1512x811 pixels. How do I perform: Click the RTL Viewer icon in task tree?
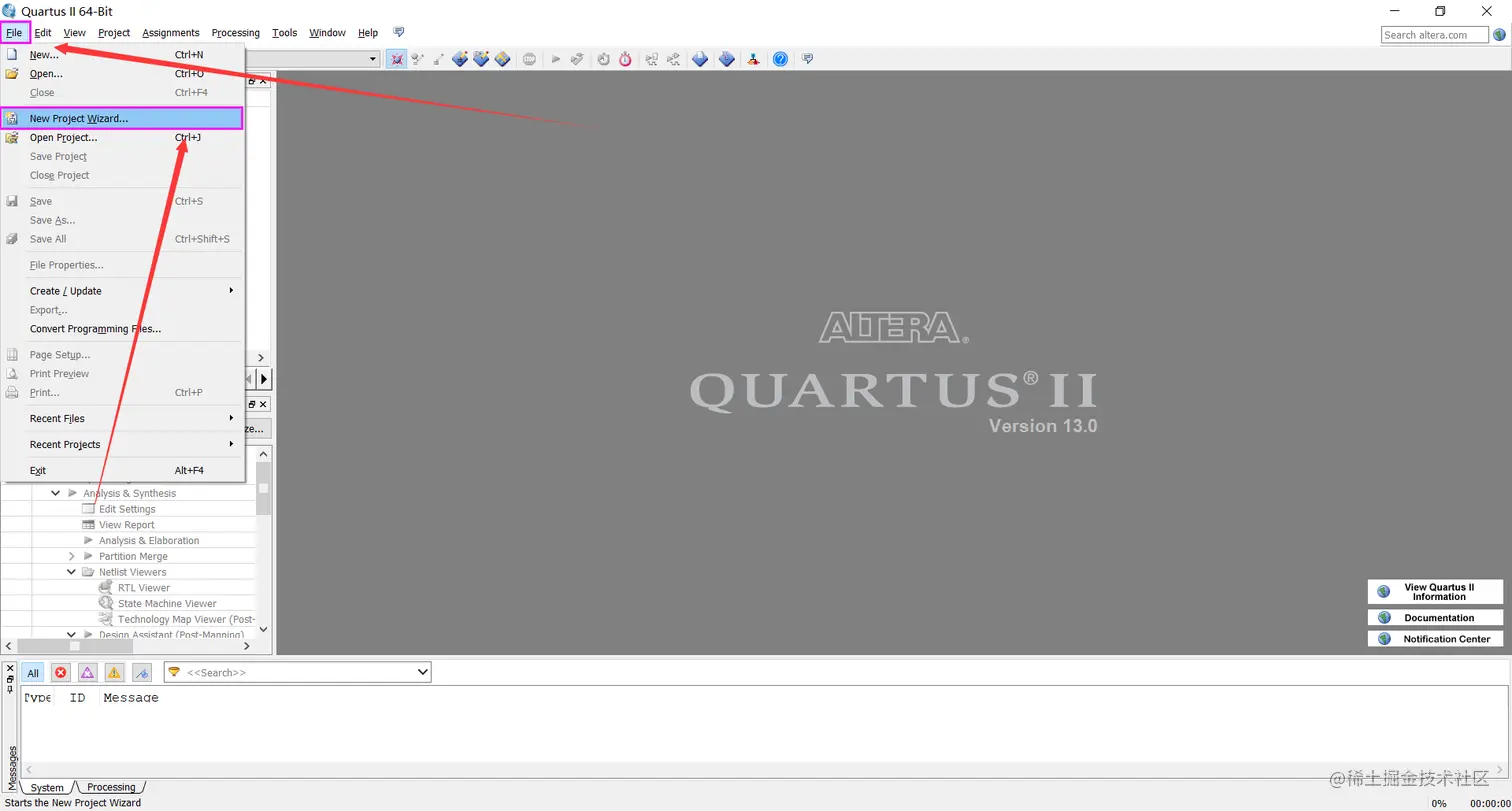105,588
